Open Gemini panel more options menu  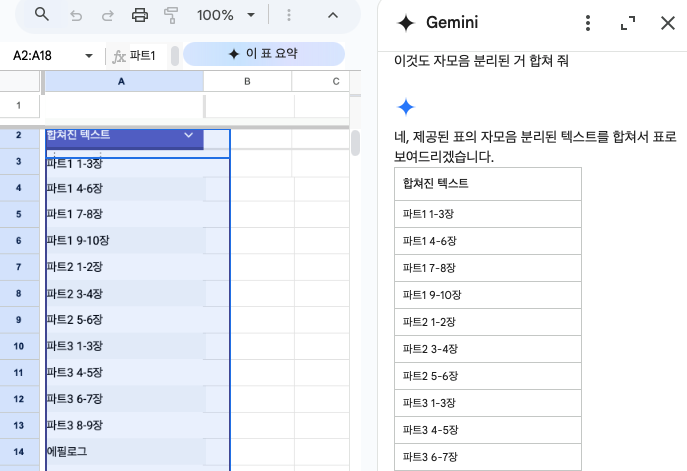[588, 23]
